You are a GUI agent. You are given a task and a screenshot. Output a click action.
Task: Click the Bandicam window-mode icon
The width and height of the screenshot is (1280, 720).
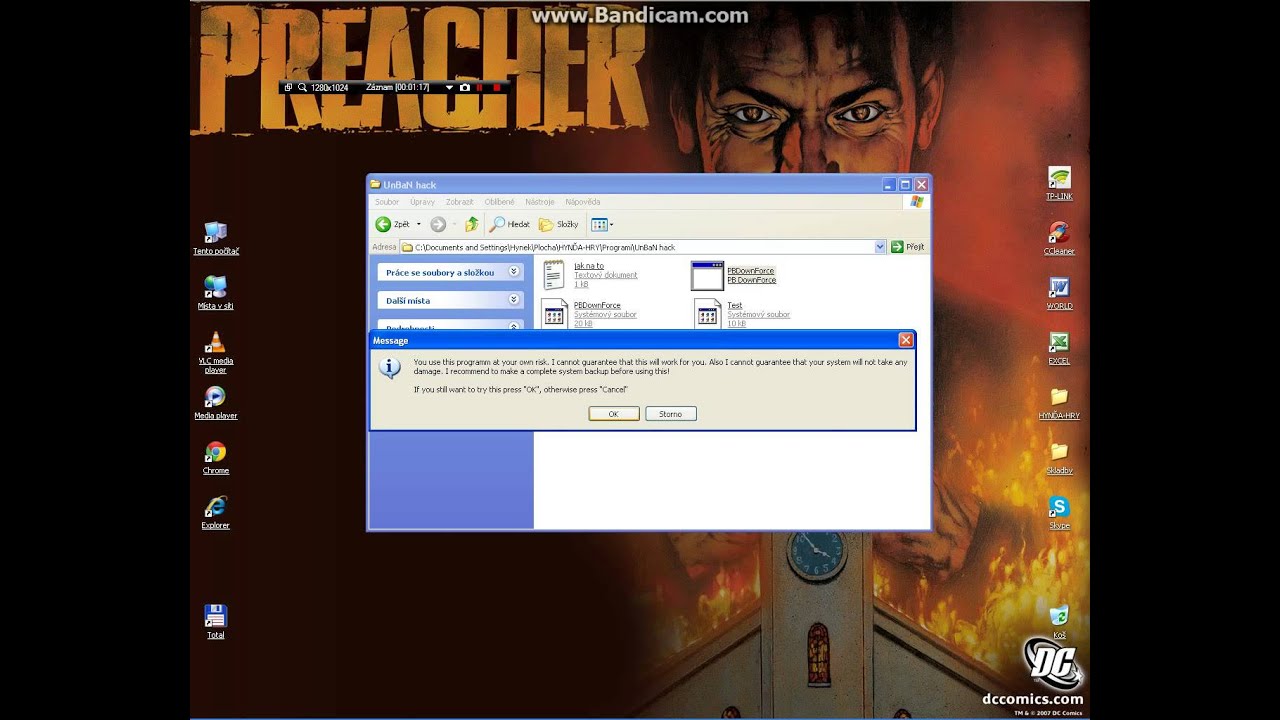[x=288, y=88]
